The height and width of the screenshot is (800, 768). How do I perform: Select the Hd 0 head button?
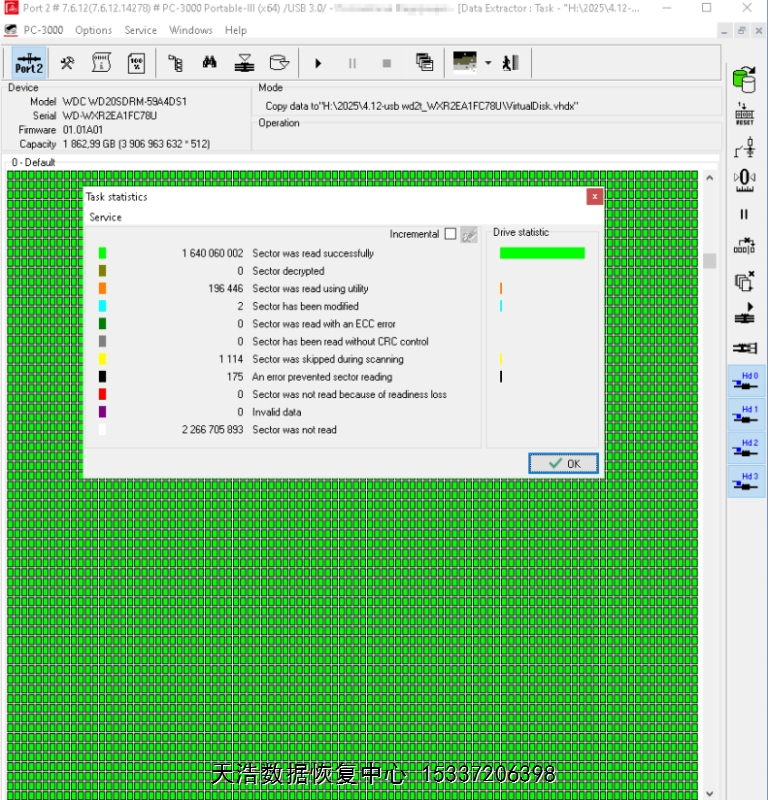point(744,382)
